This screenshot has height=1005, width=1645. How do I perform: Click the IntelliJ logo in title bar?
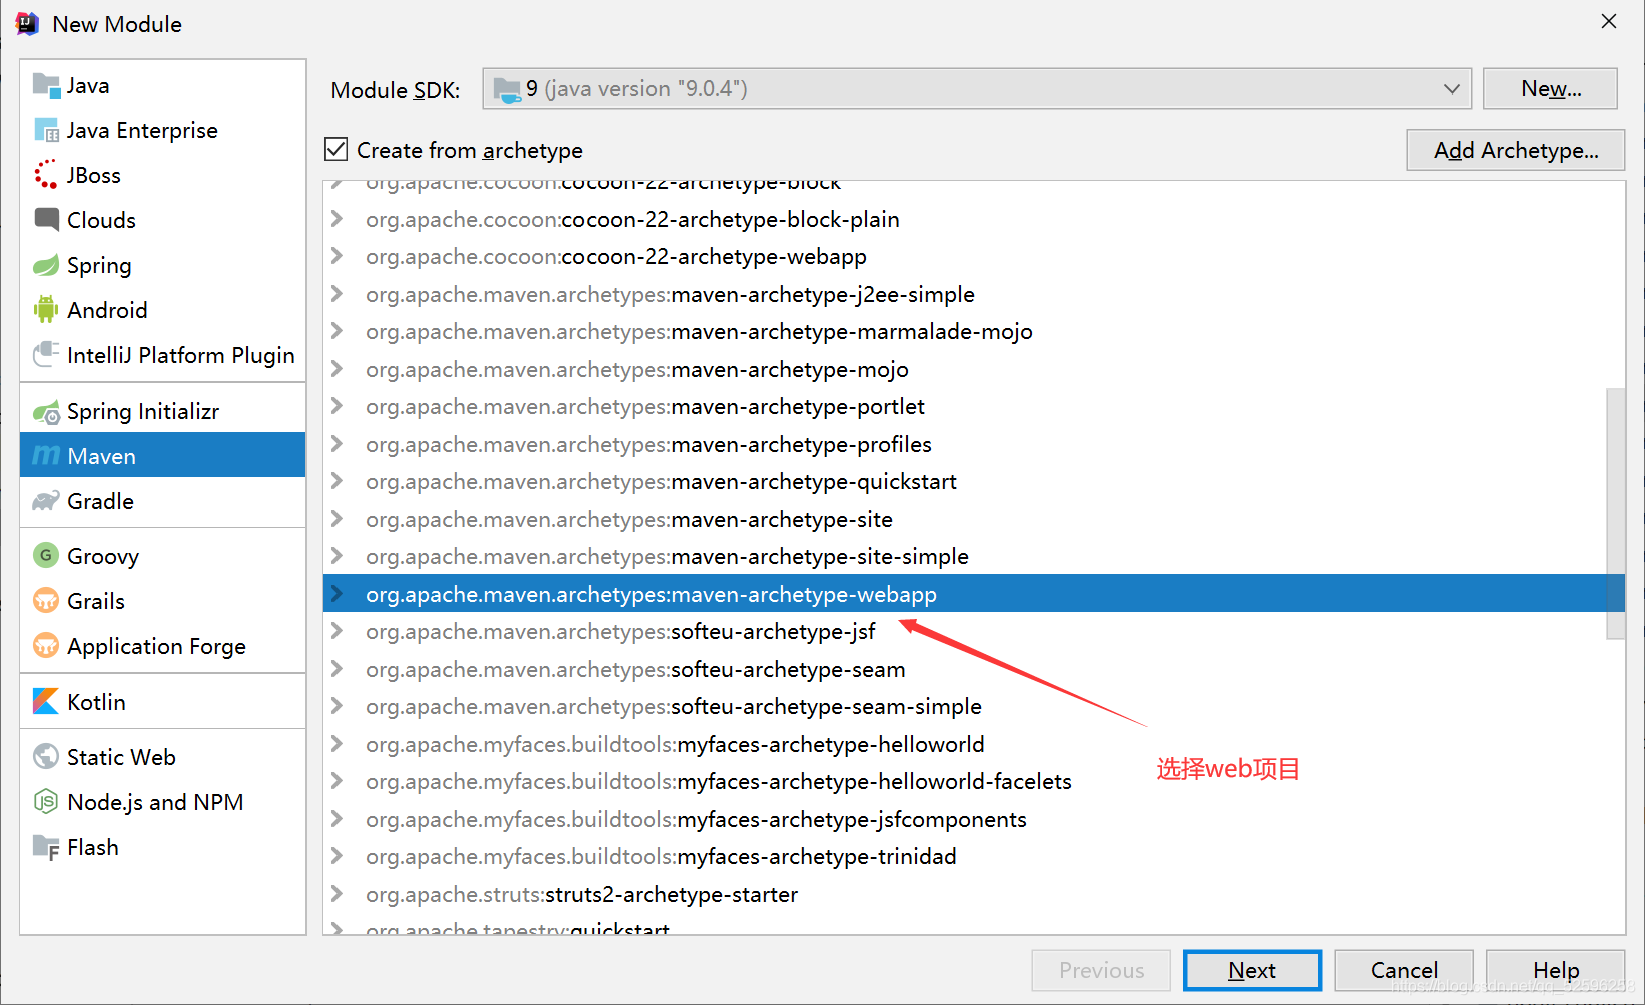point(27,23)
